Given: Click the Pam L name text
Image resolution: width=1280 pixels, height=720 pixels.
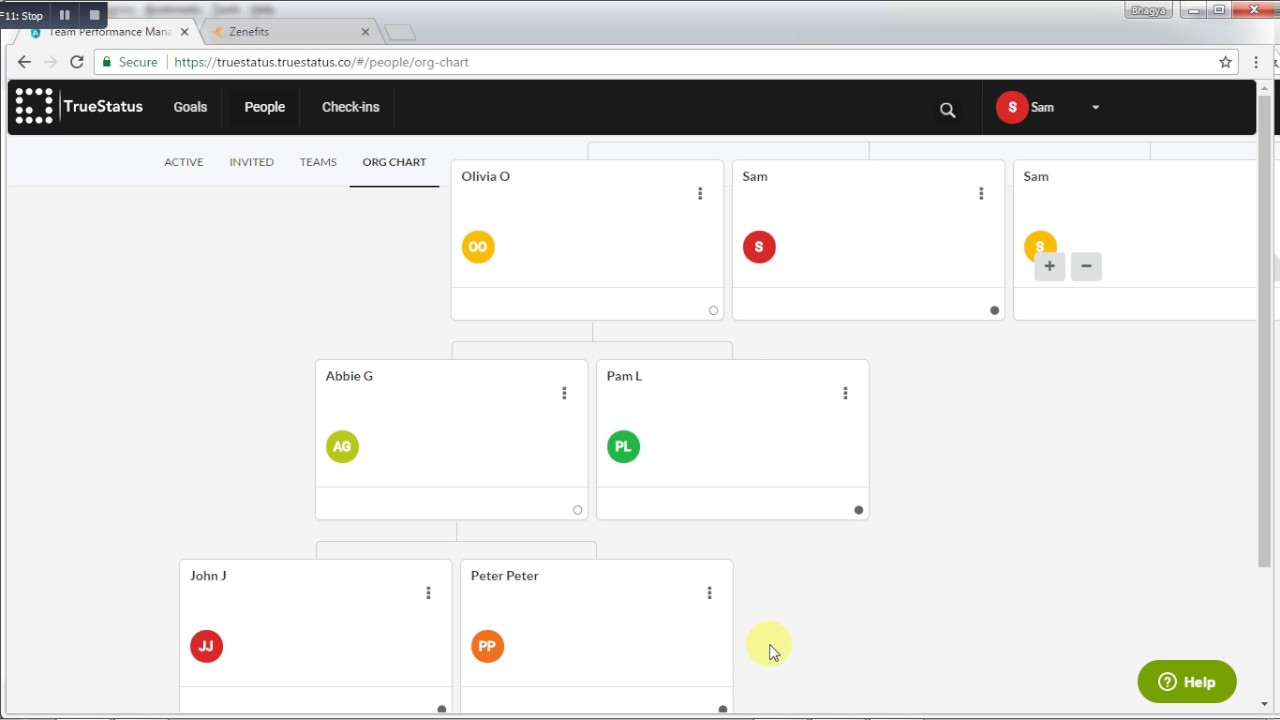Looking at the screenshot, I should click(x=624, y=376).
